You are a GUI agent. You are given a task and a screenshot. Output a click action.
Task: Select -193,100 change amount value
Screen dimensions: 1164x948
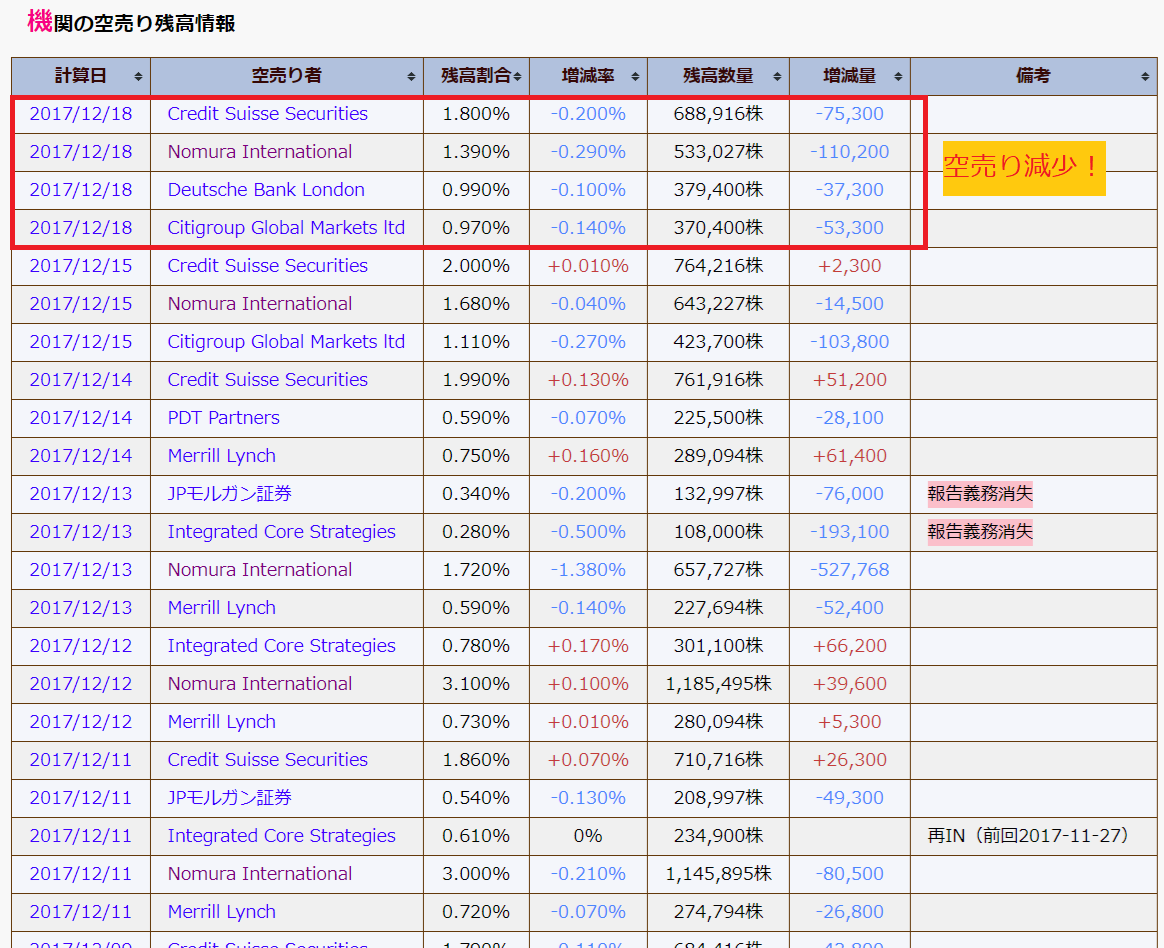pos(849,532)
